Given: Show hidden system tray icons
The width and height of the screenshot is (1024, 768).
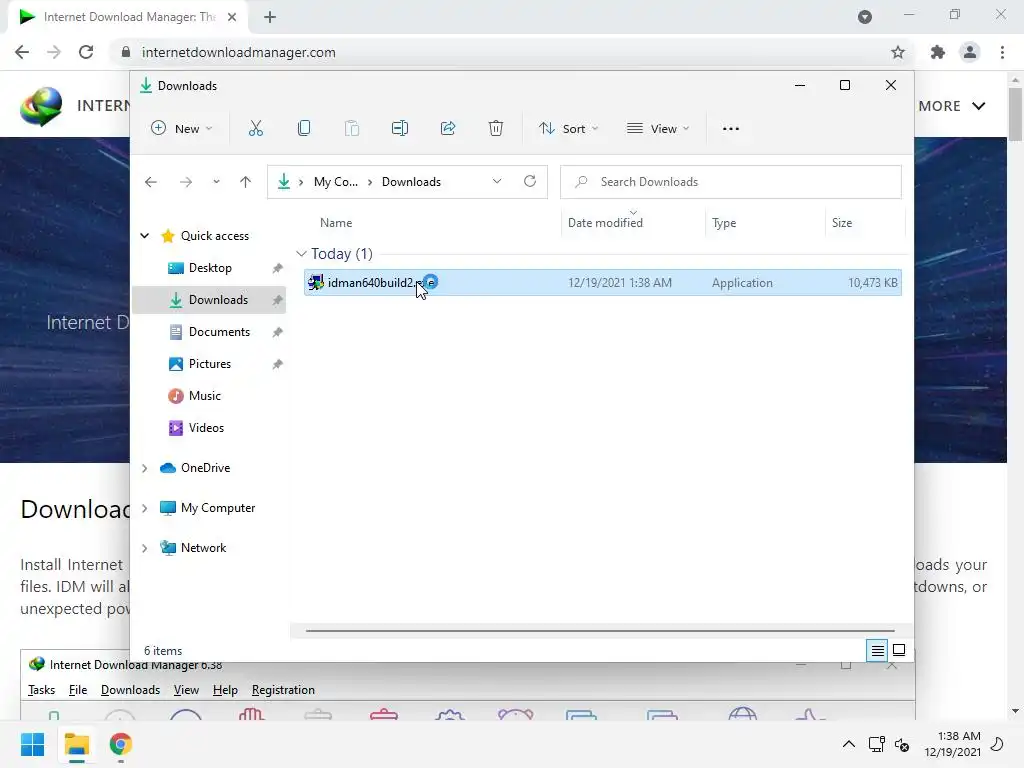Looking at the screenshot, I should [848, 744].
